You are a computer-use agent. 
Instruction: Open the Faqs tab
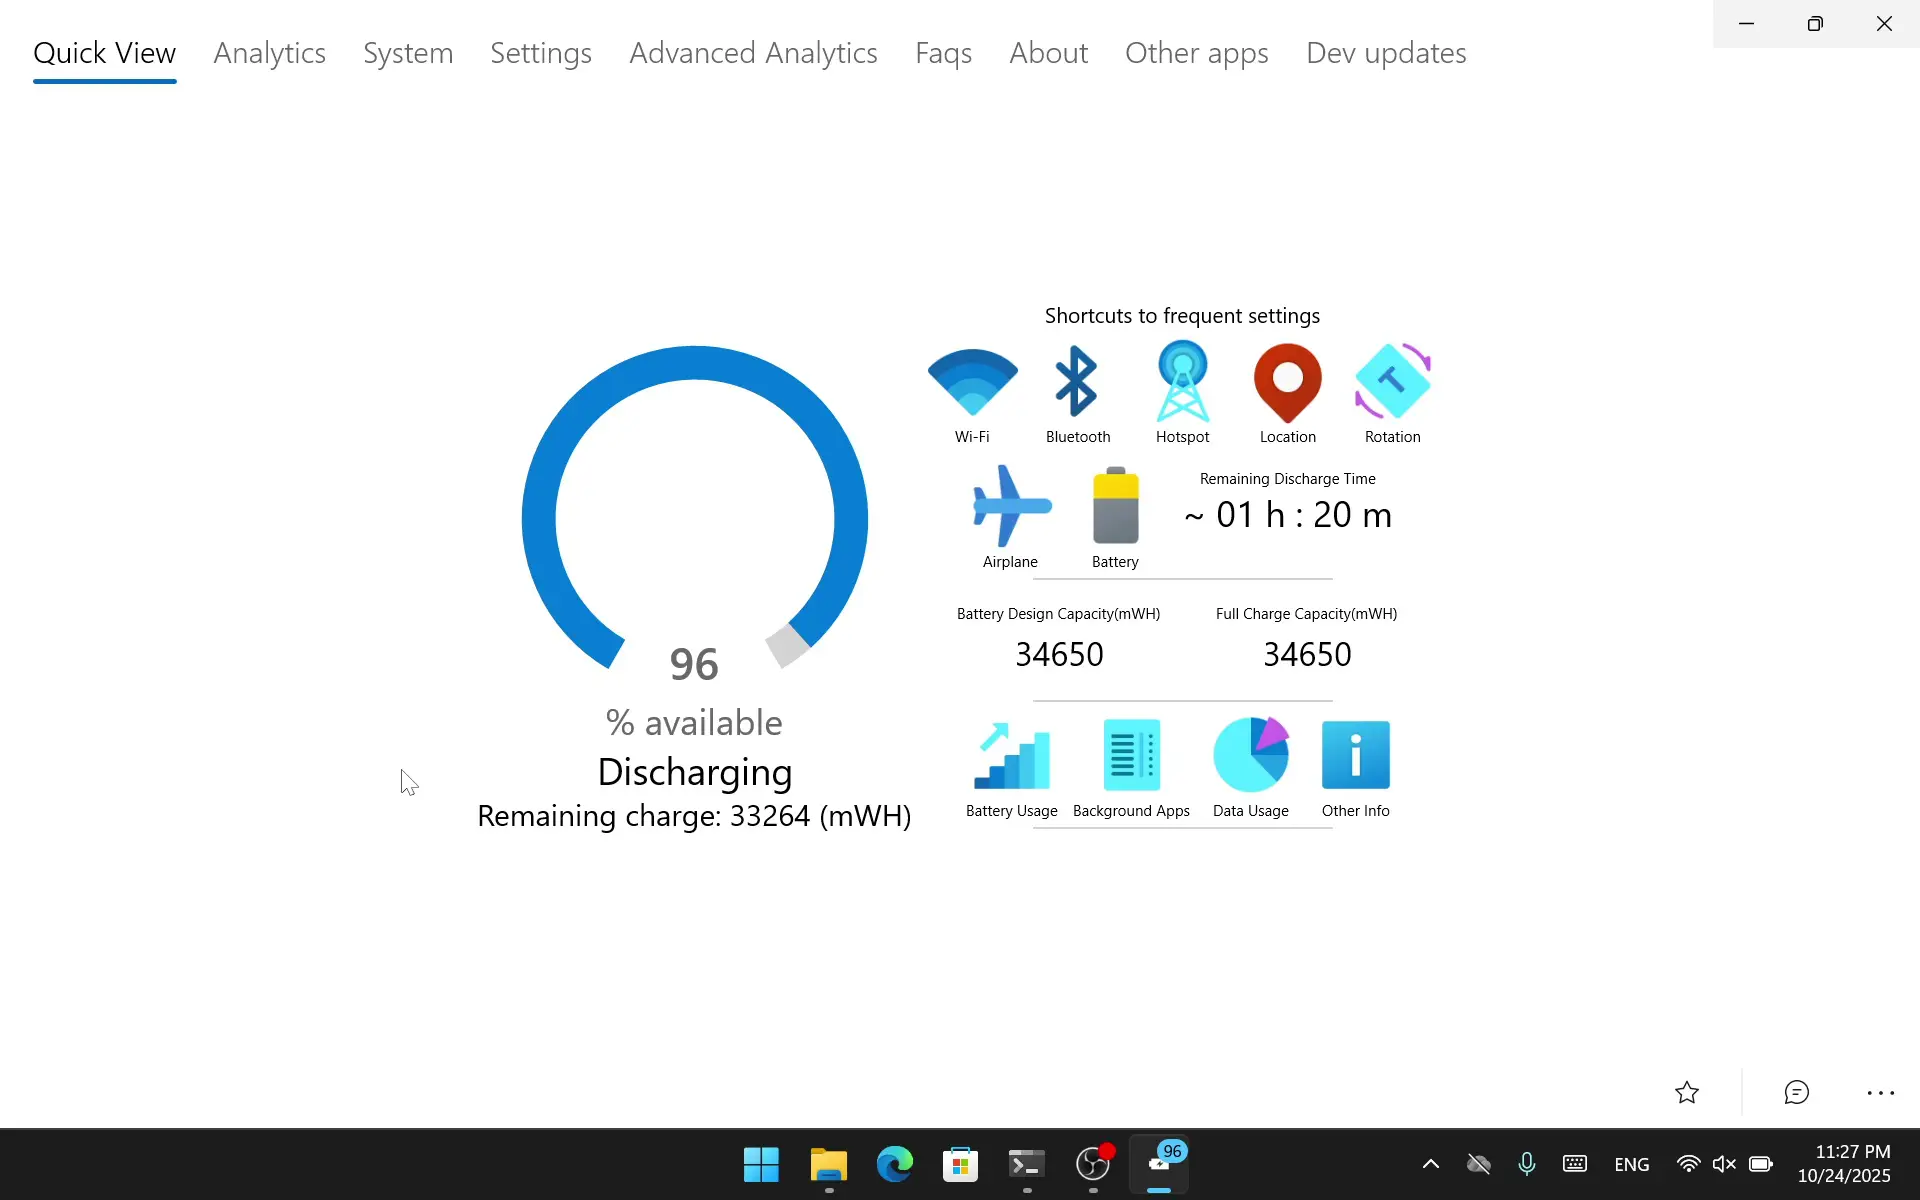tap(943, 53)
